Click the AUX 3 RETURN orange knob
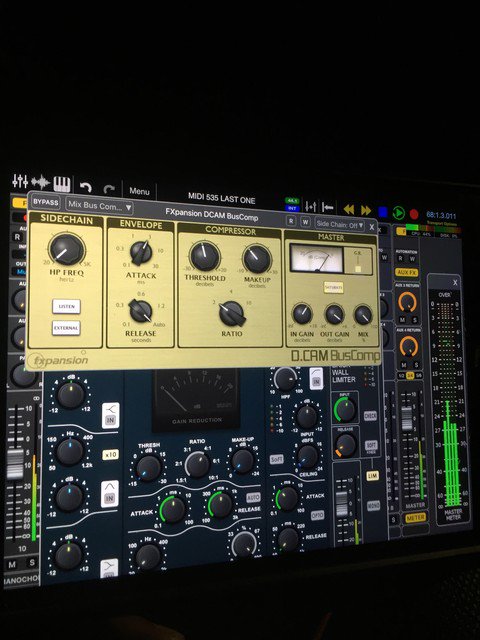The width and height of the screenshot is (480, 640). click(407, 302)
